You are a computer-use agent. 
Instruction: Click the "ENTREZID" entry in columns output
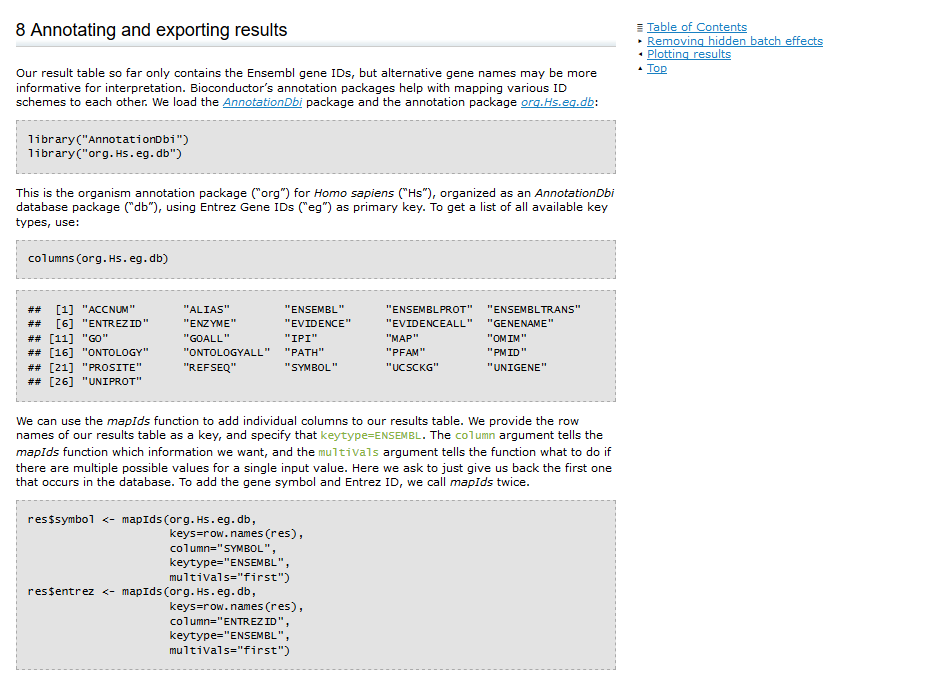(115, 324)
